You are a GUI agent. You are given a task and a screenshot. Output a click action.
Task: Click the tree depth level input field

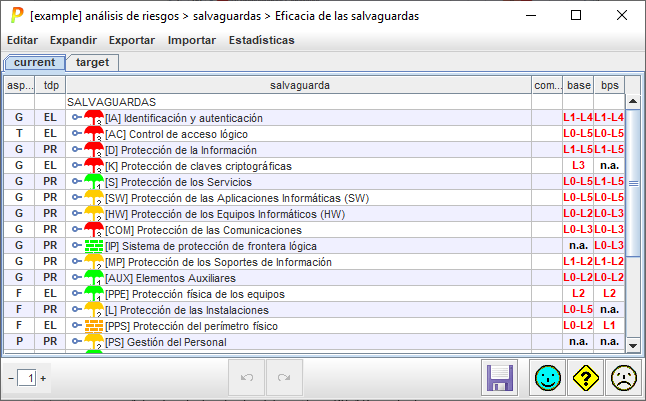(x=27, y=379)
